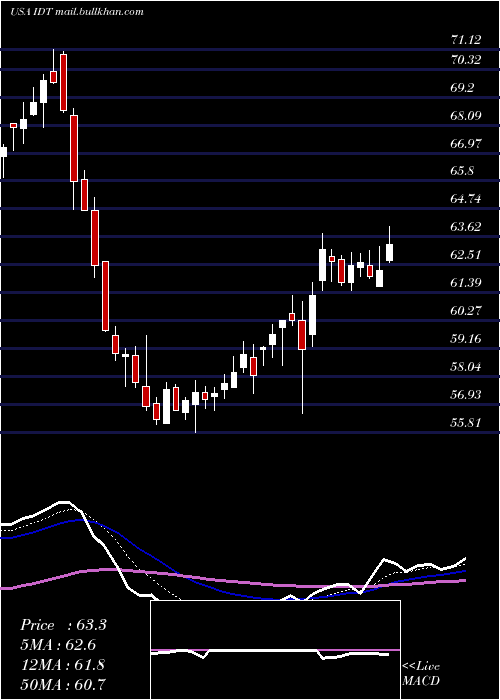The width and height of the screenshot is (500, 700).
Task: Select the 62.51 price axis label
Action: pos(466,255)
